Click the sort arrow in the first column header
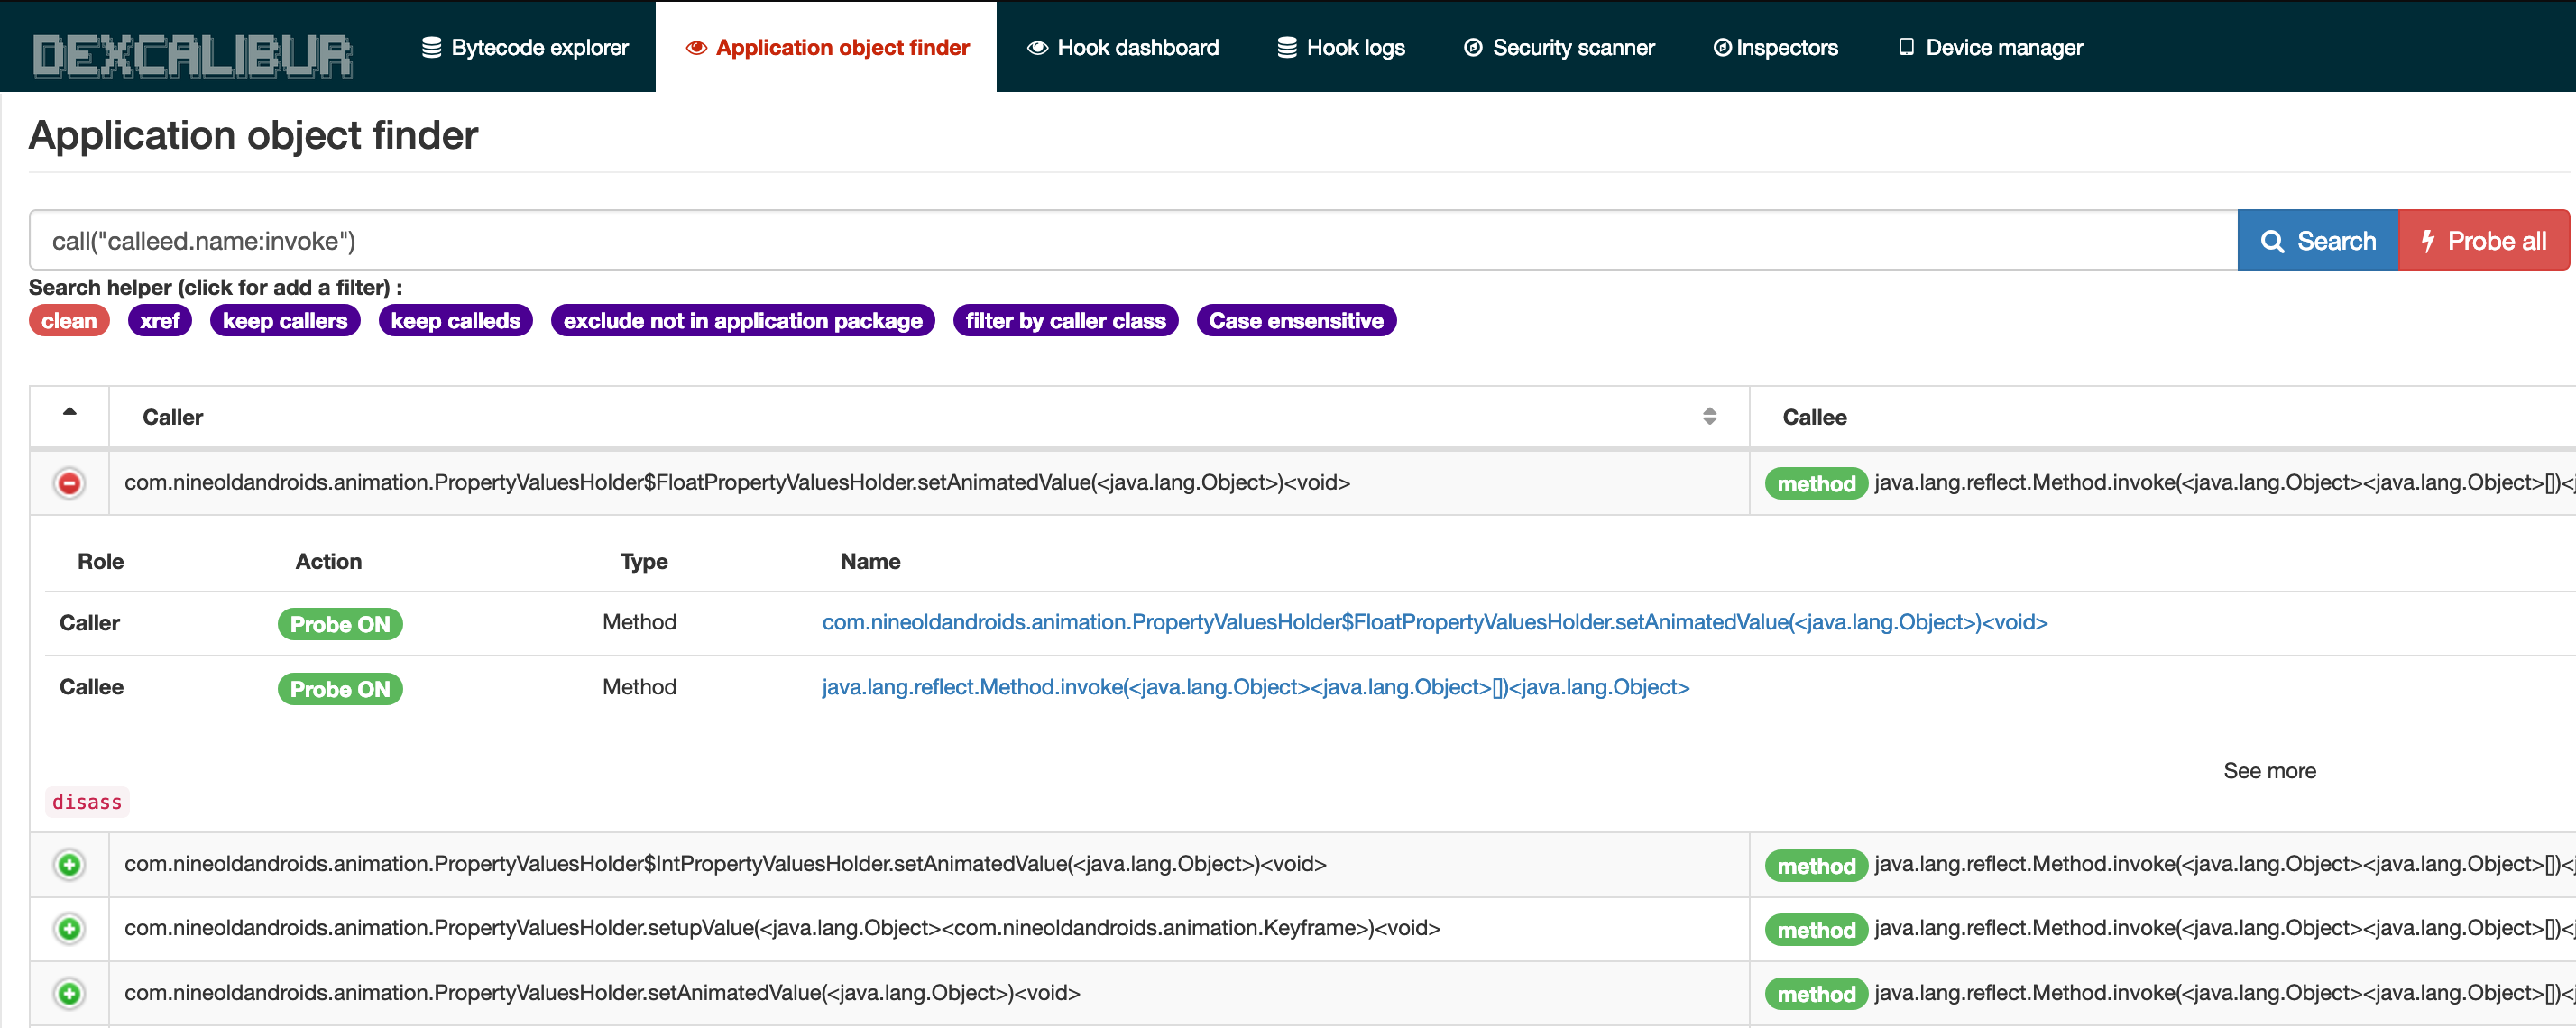2576x1028 pixels. pos(69,412)
